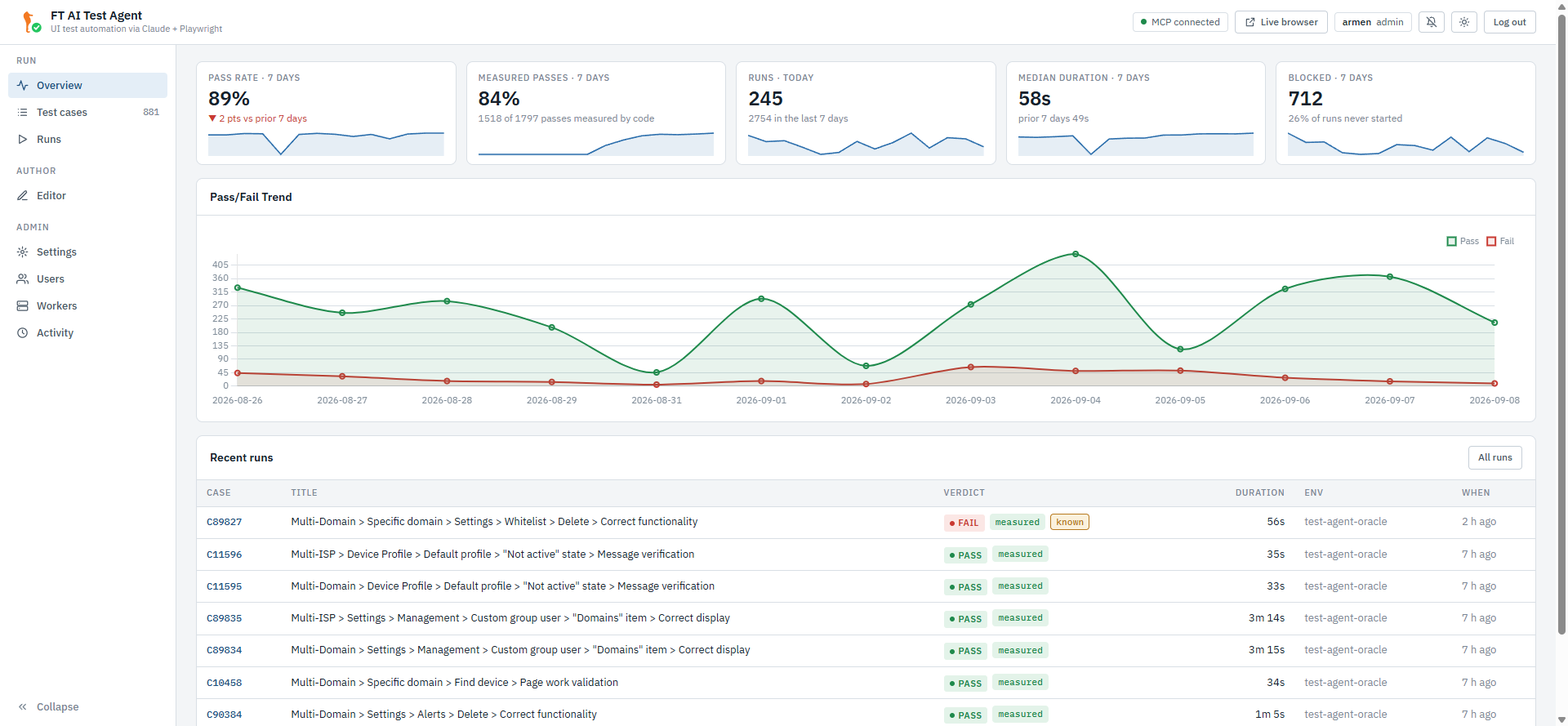Switch theme using the sun icon

pos(1464,22)
